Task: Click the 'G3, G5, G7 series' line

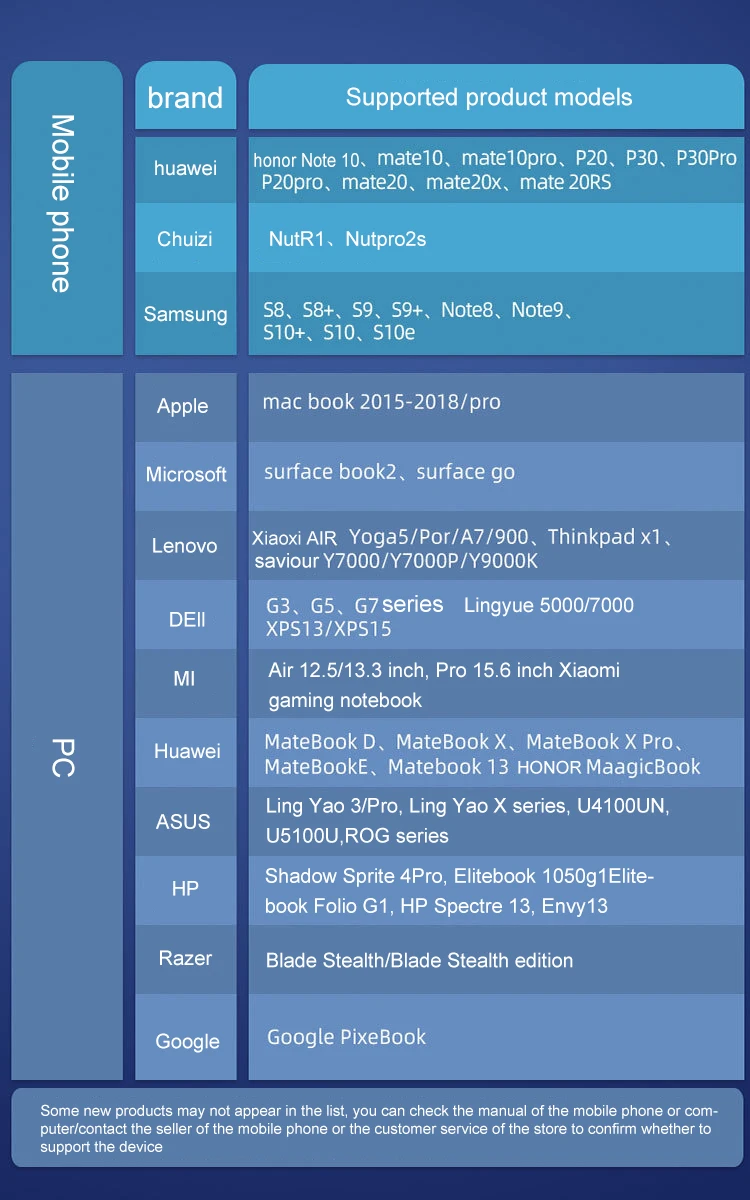Action: pos(449,605)
